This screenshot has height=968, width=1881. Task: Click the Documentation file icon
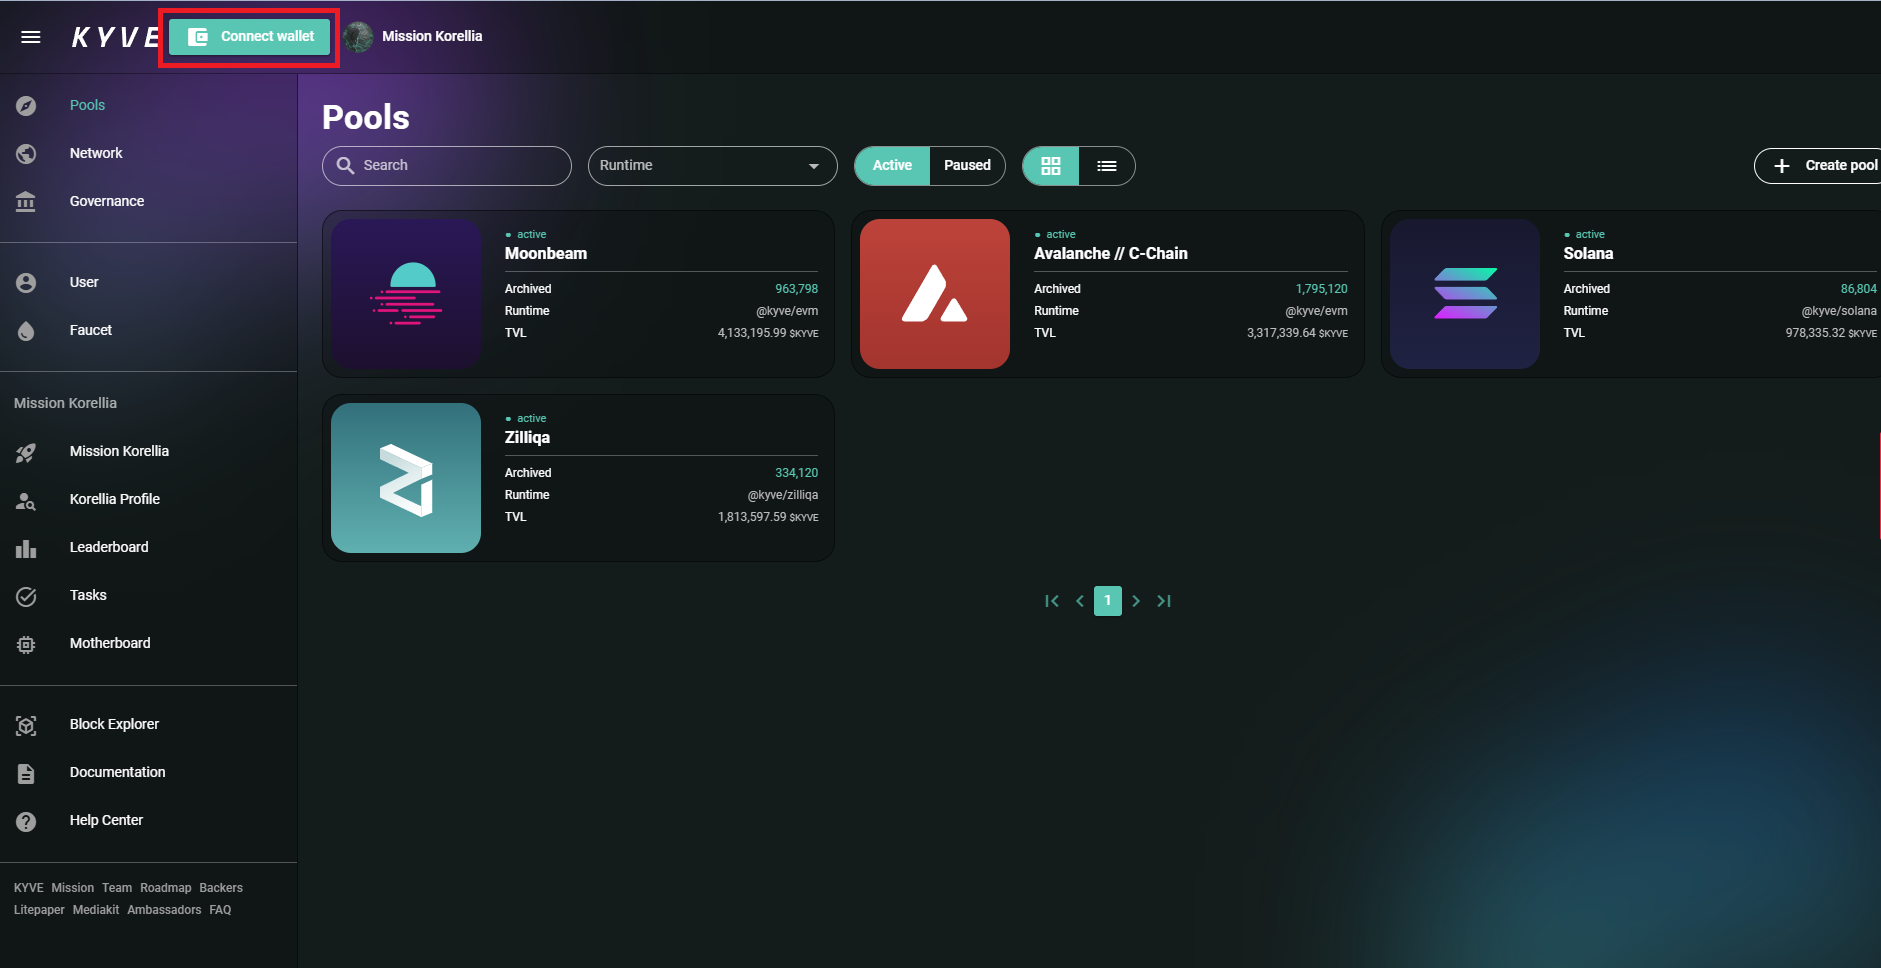[26, 773]
